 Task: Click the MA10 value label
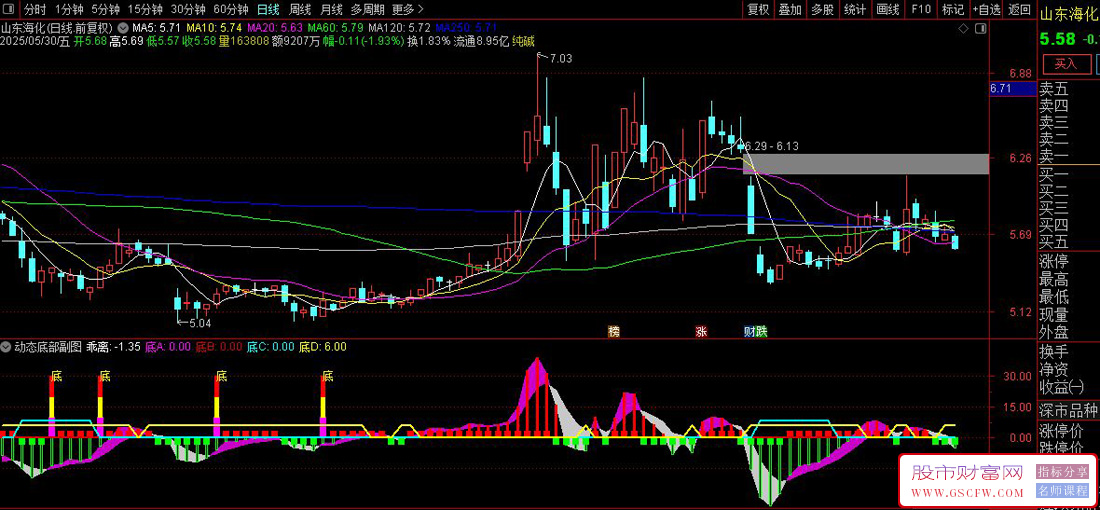pyautogui.click(x=214, y=28)
